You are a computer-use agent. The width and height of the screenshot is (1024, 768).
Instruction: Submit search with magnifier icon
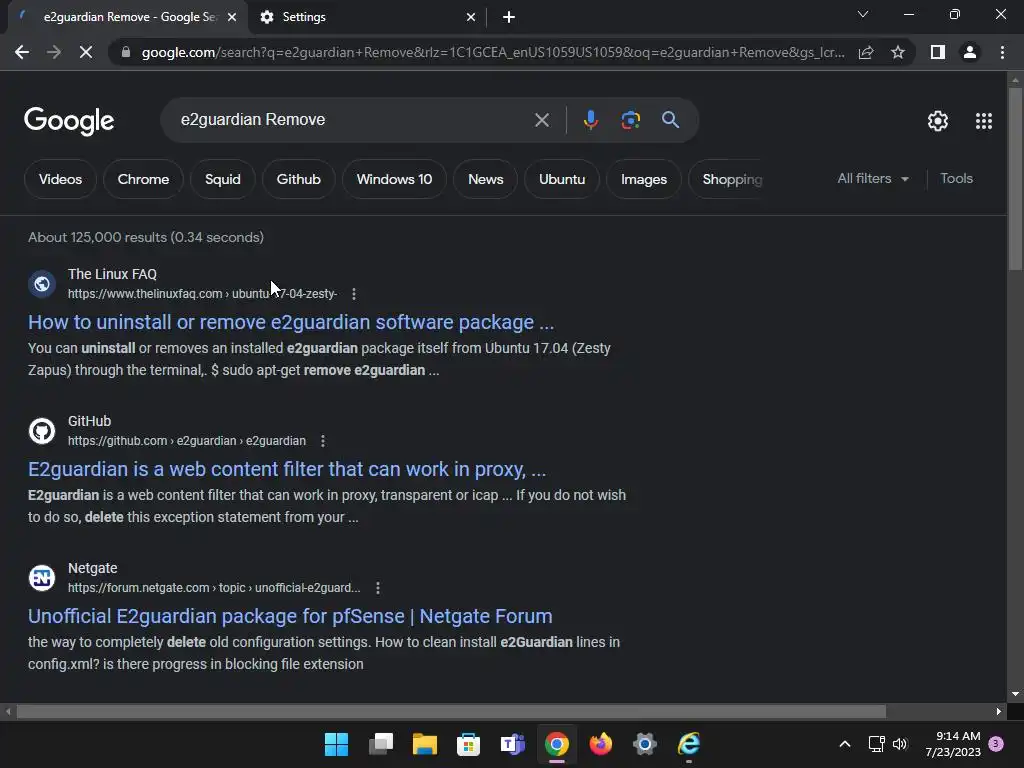click(x=670, y=120)
